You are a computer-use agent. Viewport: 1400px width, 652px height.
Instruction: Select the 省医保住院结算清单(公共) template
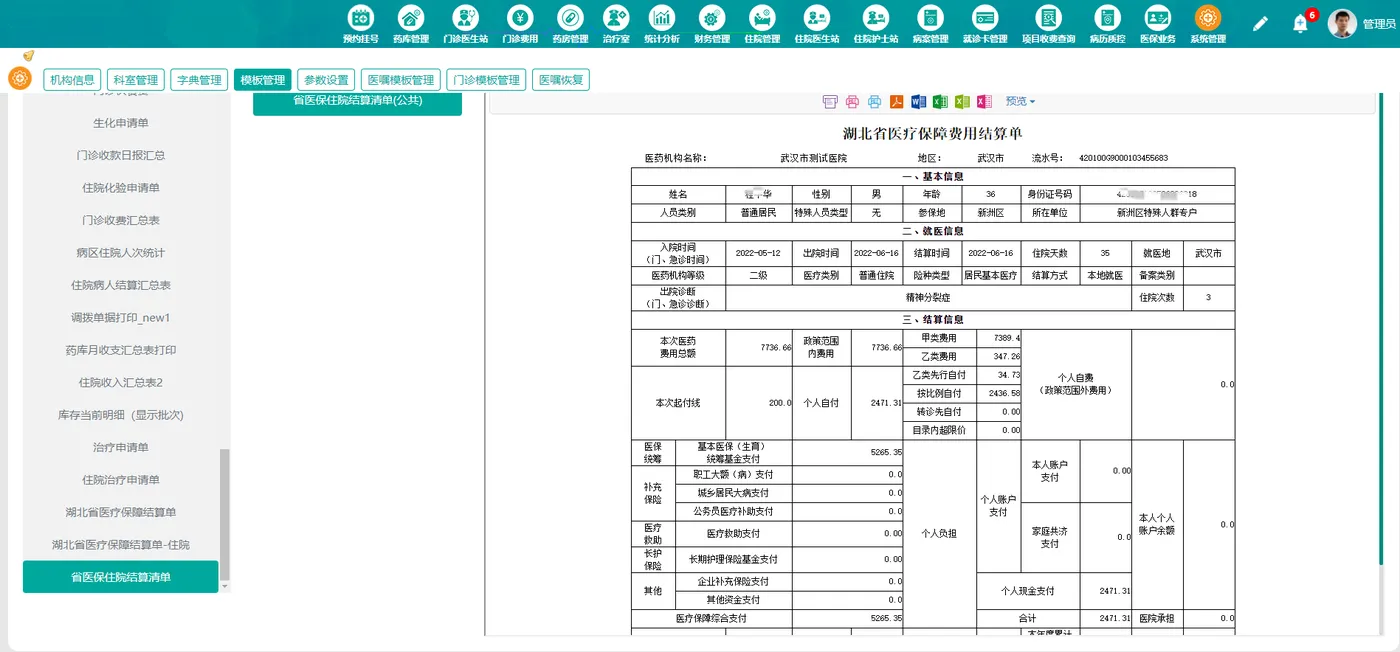pos(357,101)
